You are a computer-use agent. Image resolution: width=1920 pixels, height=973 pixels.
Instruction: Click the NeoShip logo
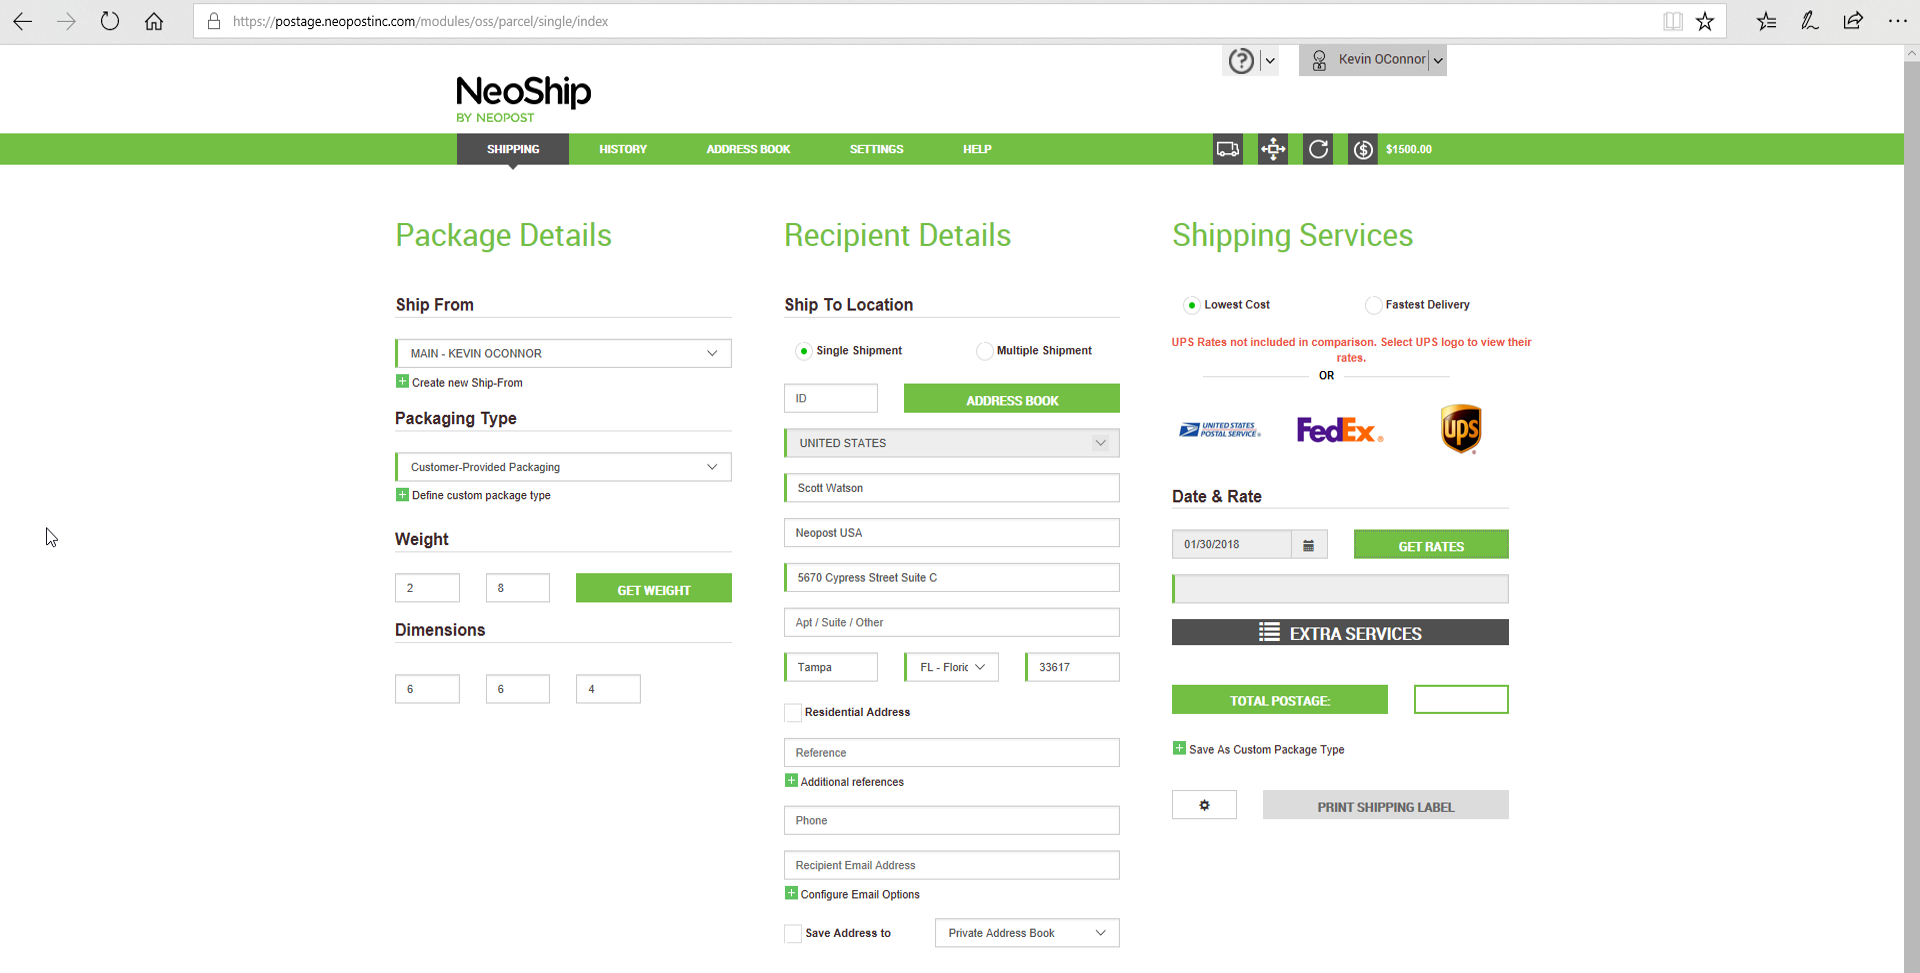(x=523, y=98)
